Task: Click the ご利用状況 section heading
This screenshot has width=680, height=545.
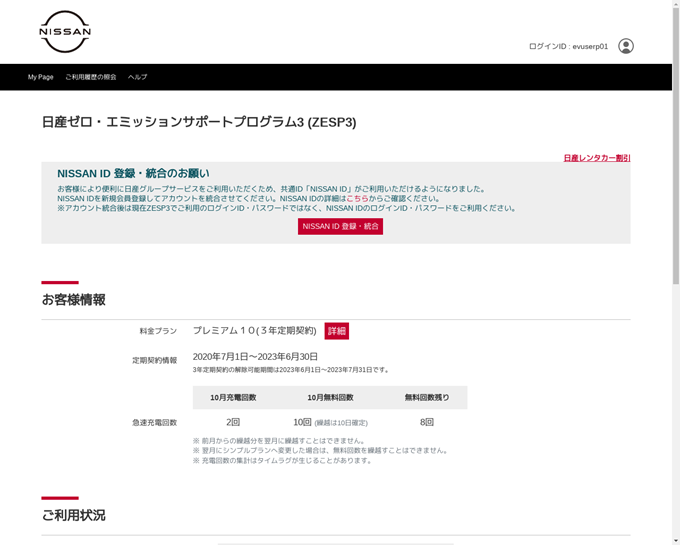Action: click(73, 515)
